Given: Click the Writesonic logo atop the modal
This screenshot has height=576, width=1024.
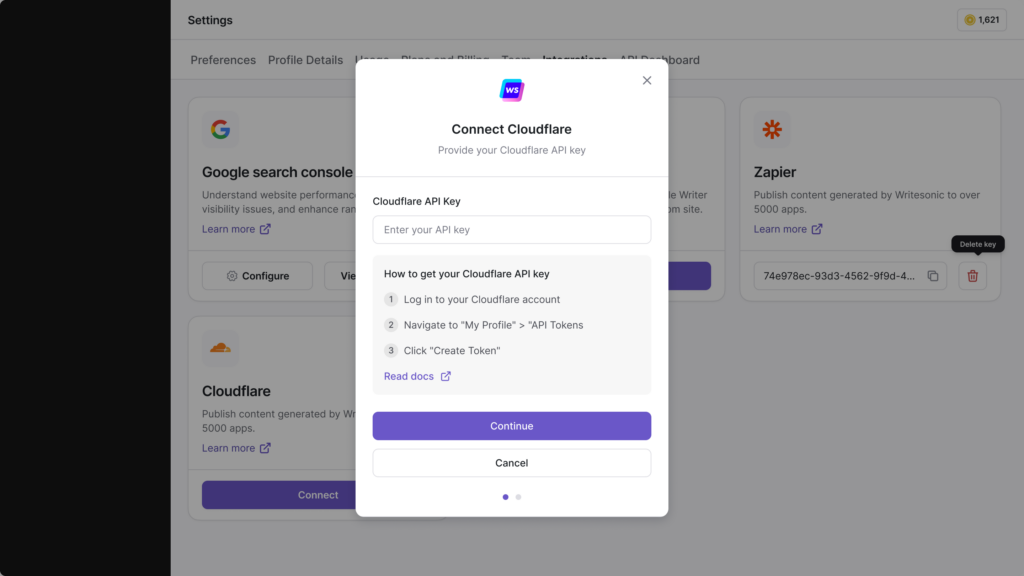Looking at the screenshot, I should [511, 89].
